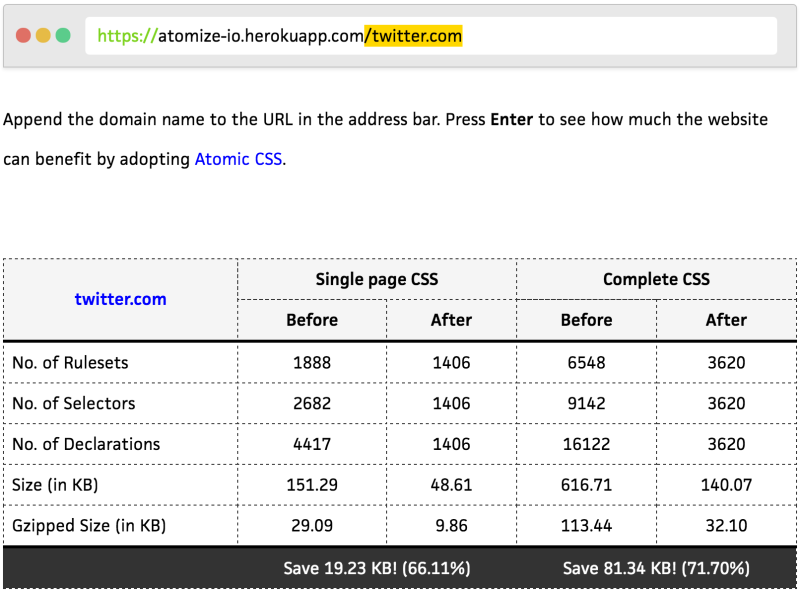Click the 151.29 size value
This screenshot has width=800, height=594.
[312, 485]
